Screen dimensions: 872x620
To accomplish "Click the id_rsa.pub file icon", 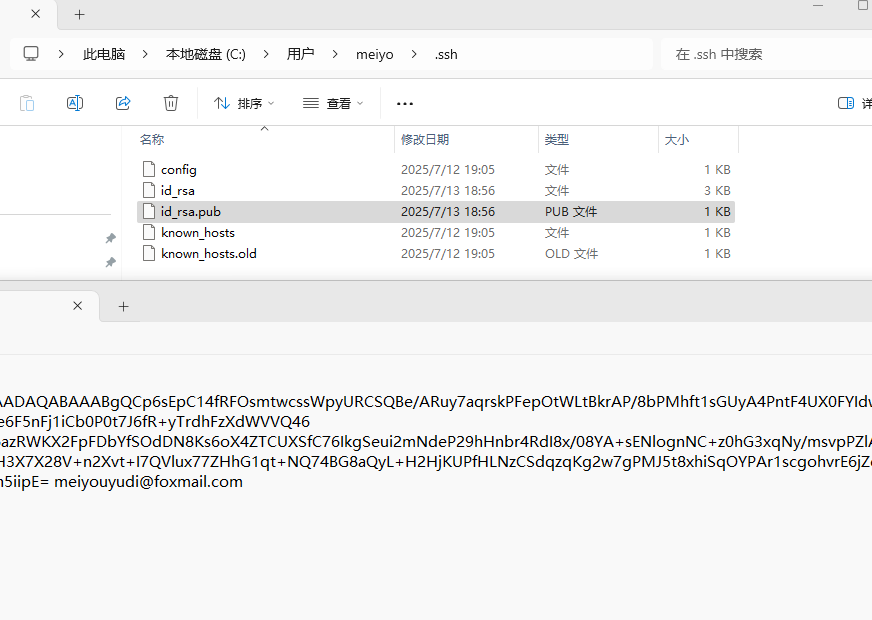I will coord(148,211).
